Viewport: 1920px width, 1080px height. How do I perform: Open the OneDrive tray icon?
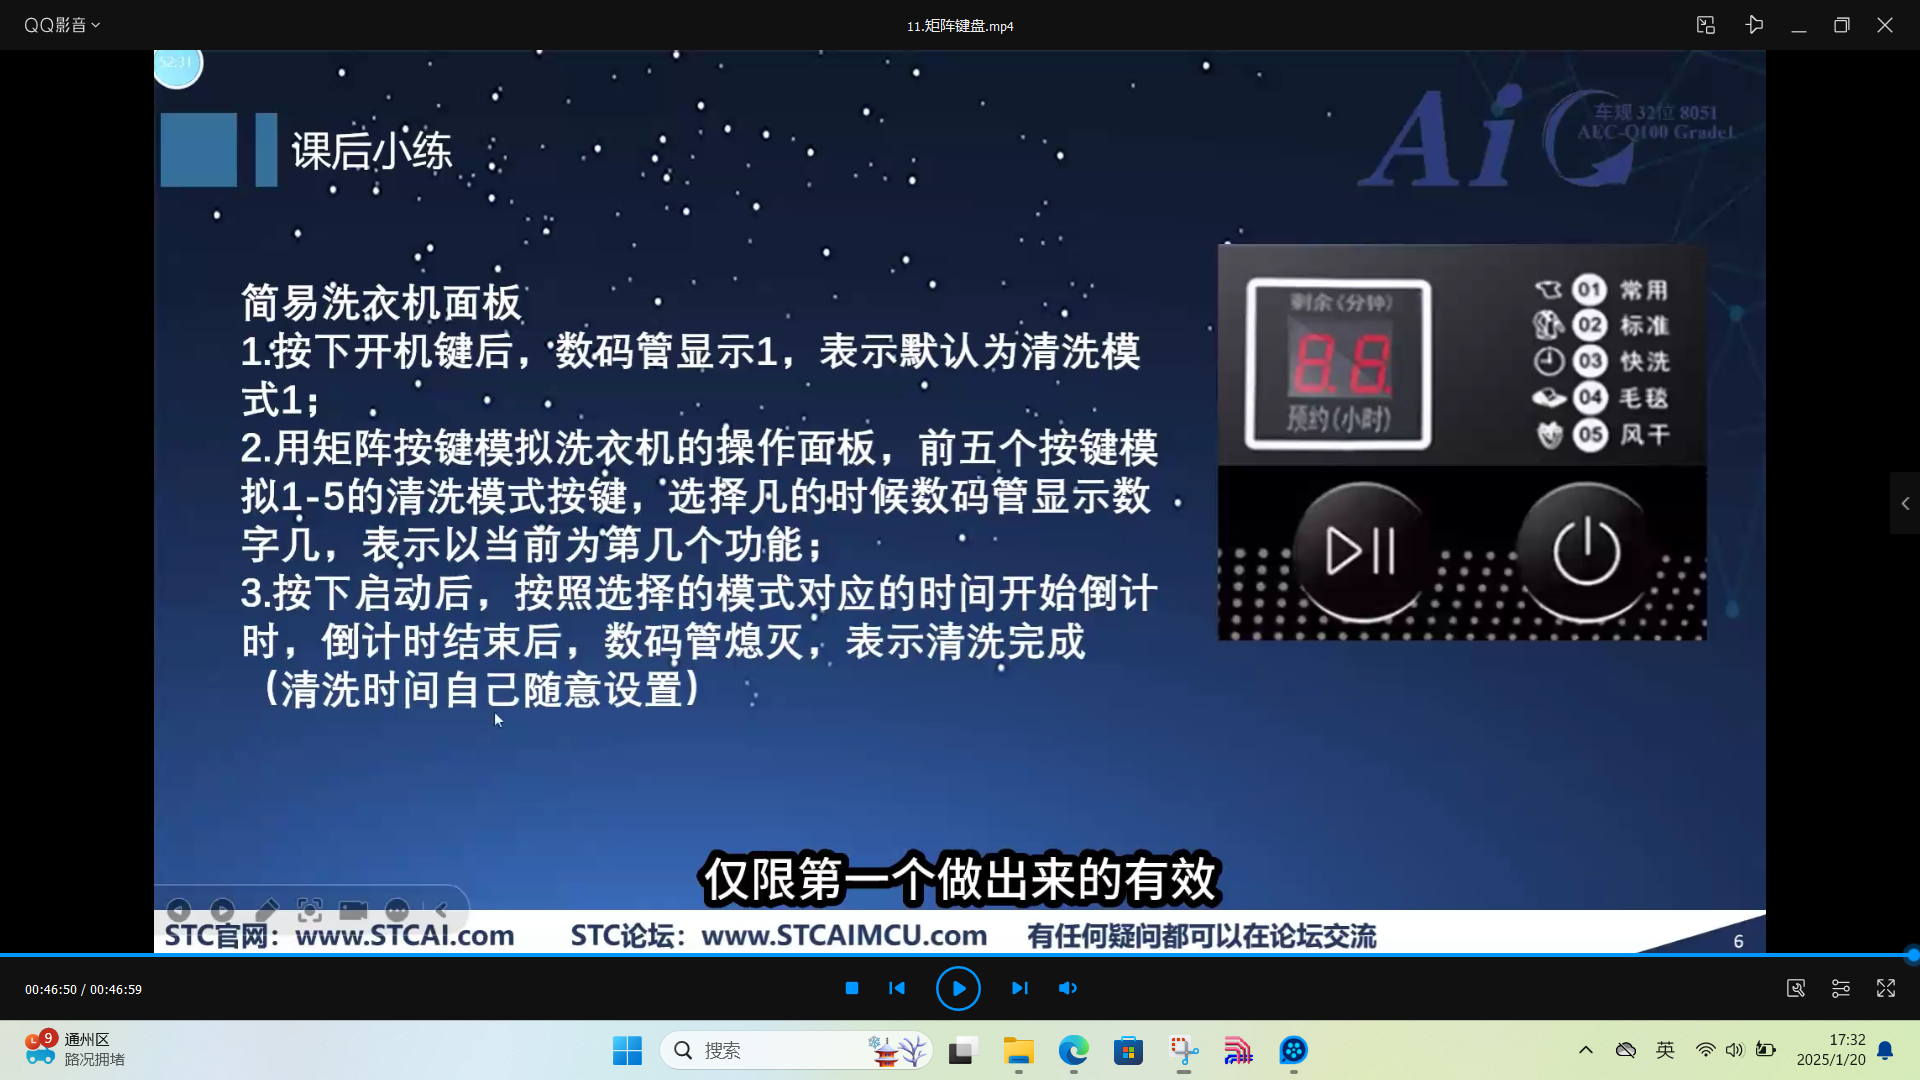[1626, 1050]
